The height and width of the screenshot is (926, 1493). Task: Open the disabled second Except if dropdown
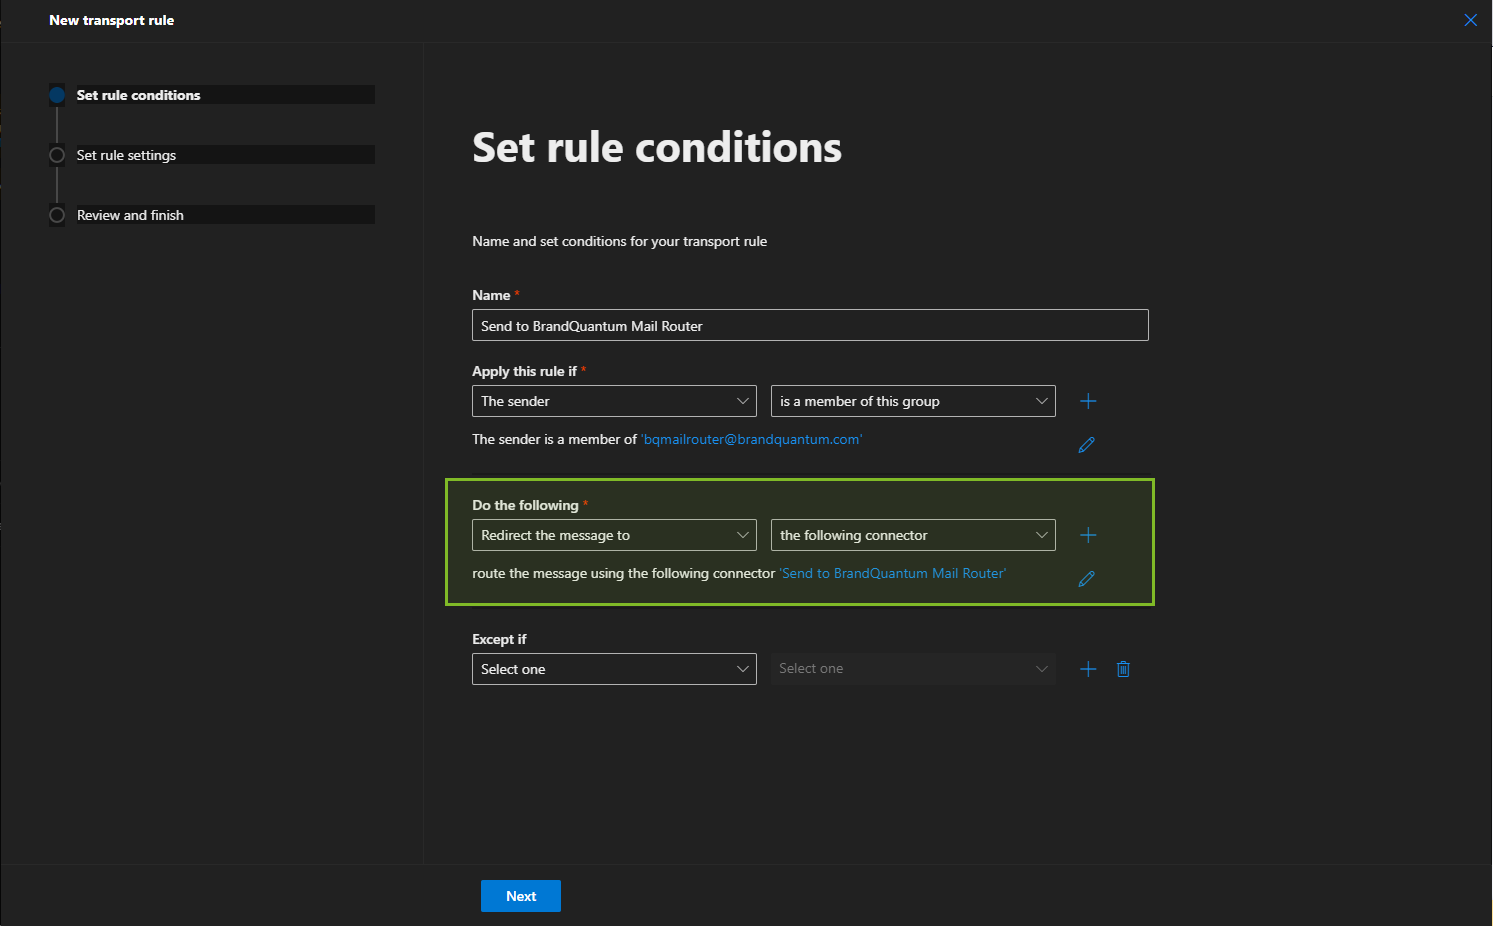913,669
